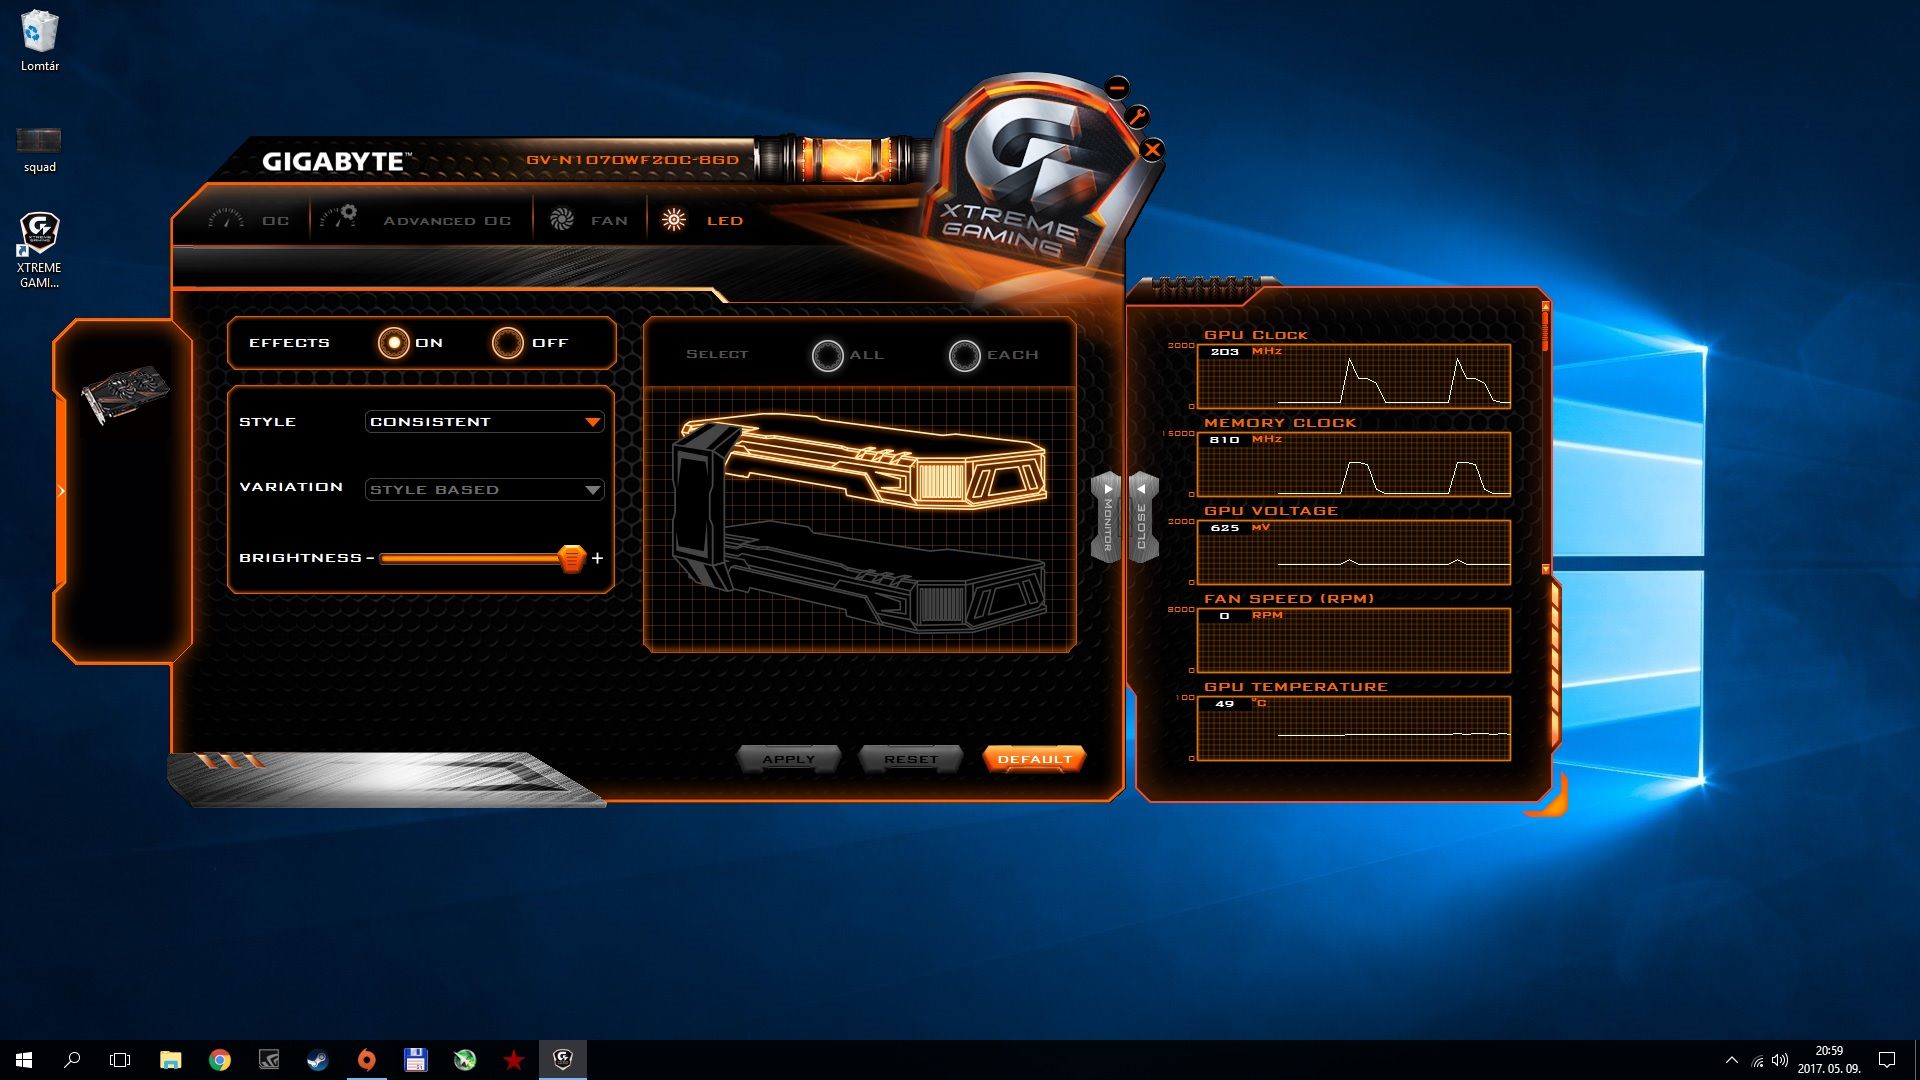
Task: Choose the EACH LED radio option
Action: [965, 355]
